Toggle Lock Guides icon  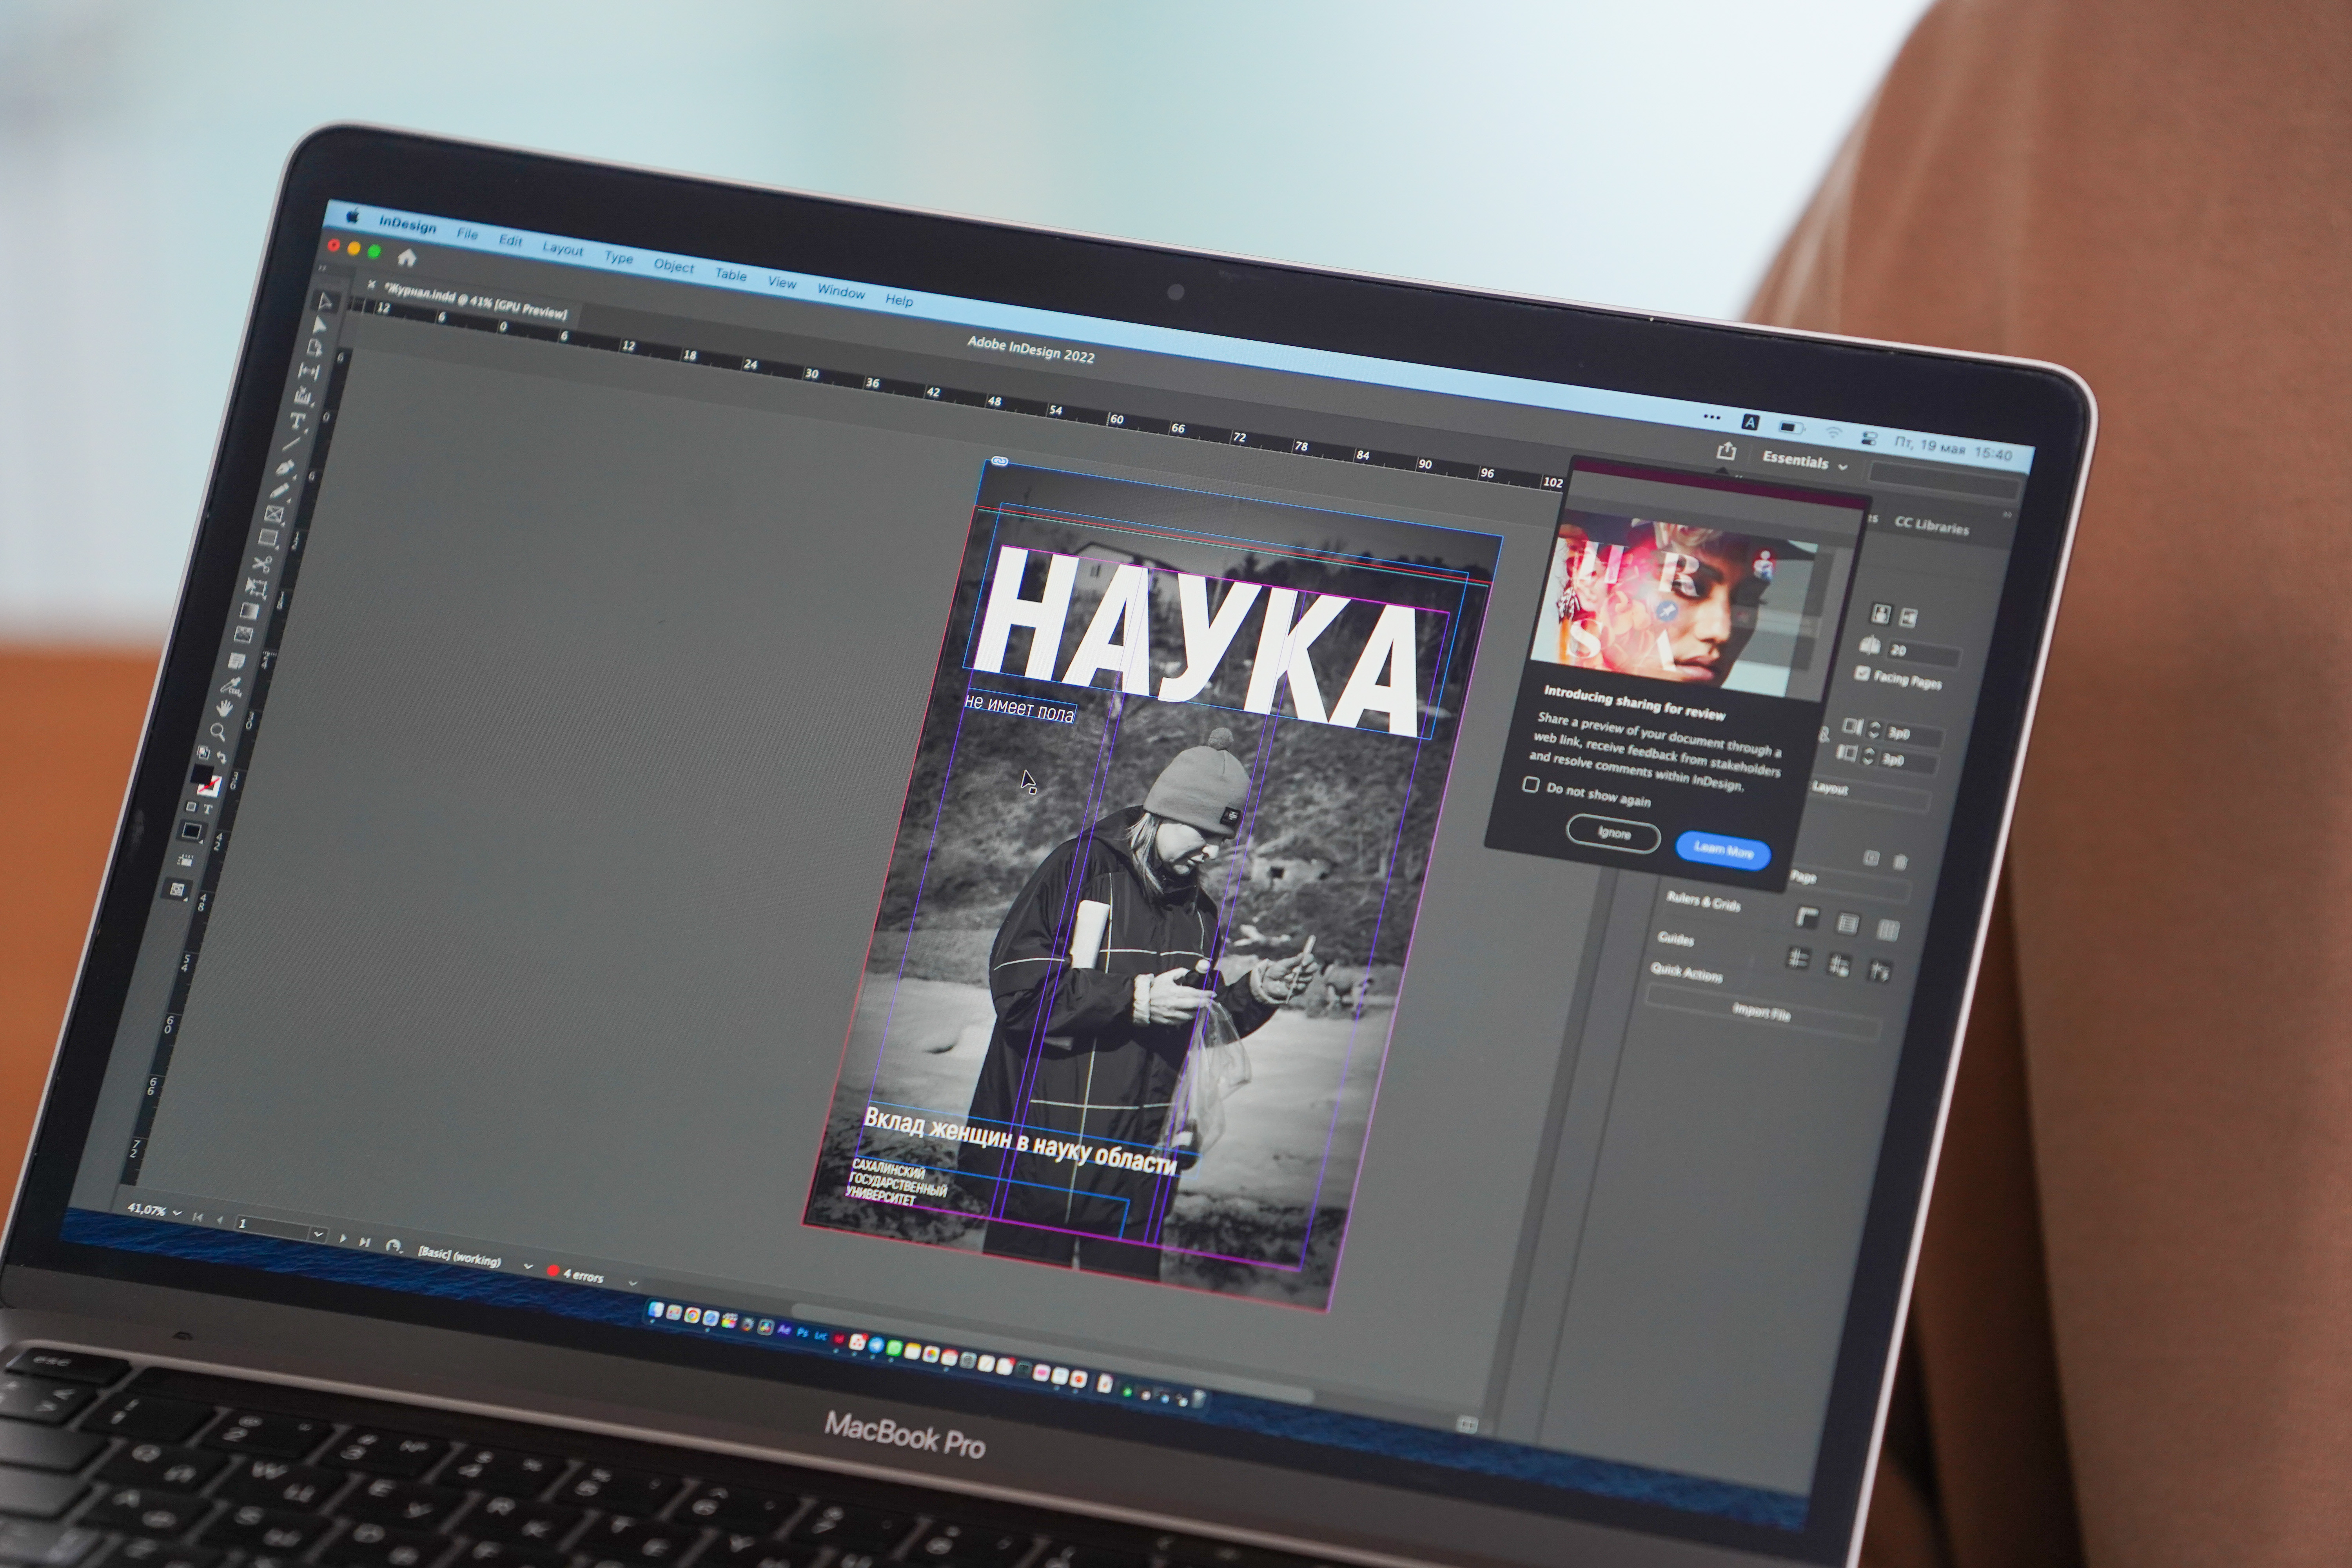tap(1838, 965)
